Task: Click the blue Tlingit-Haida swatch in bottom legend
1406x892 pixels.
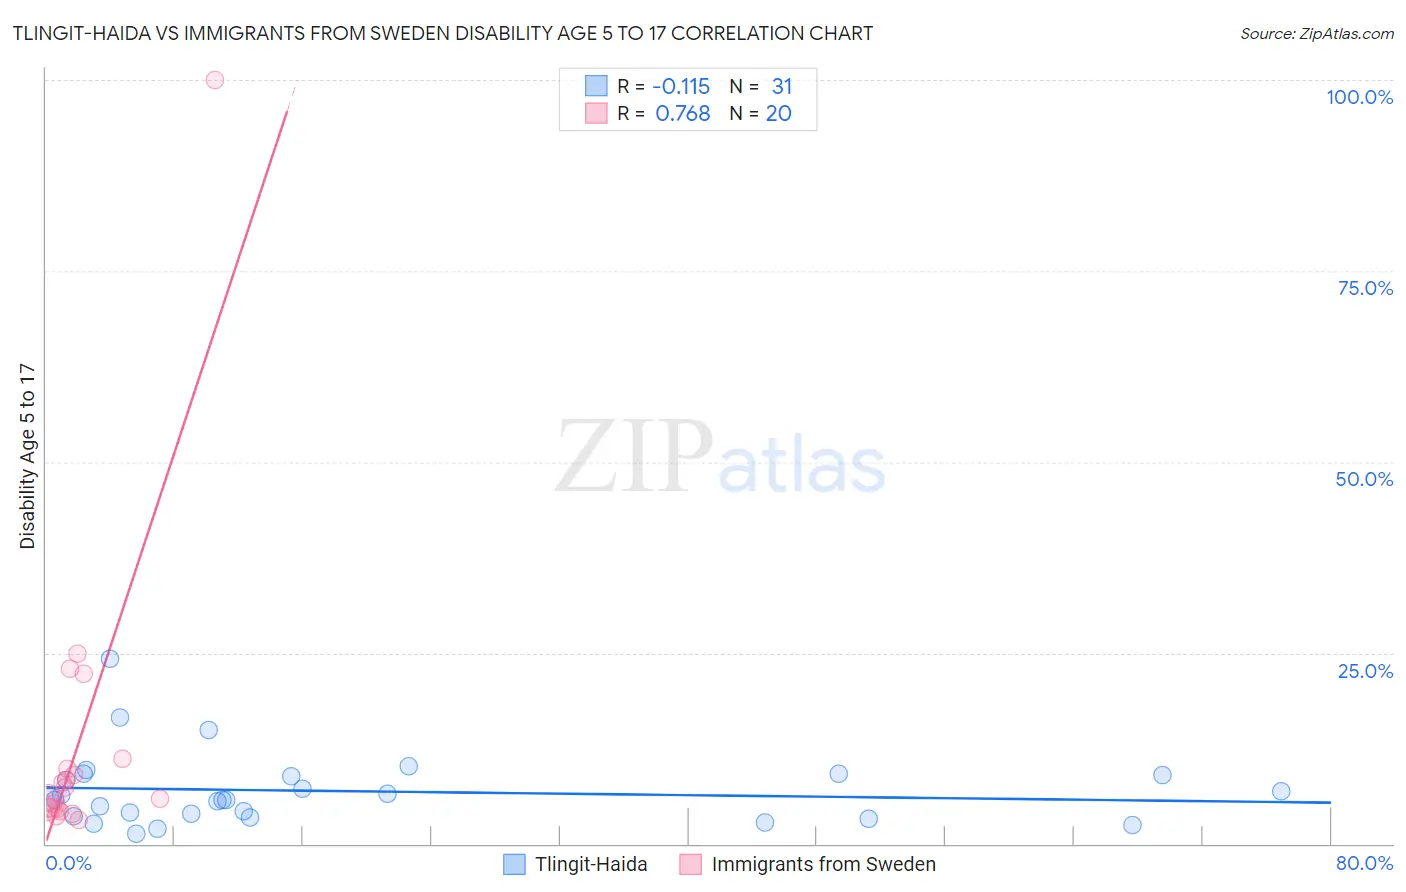Action: click(x=514, y=864)
